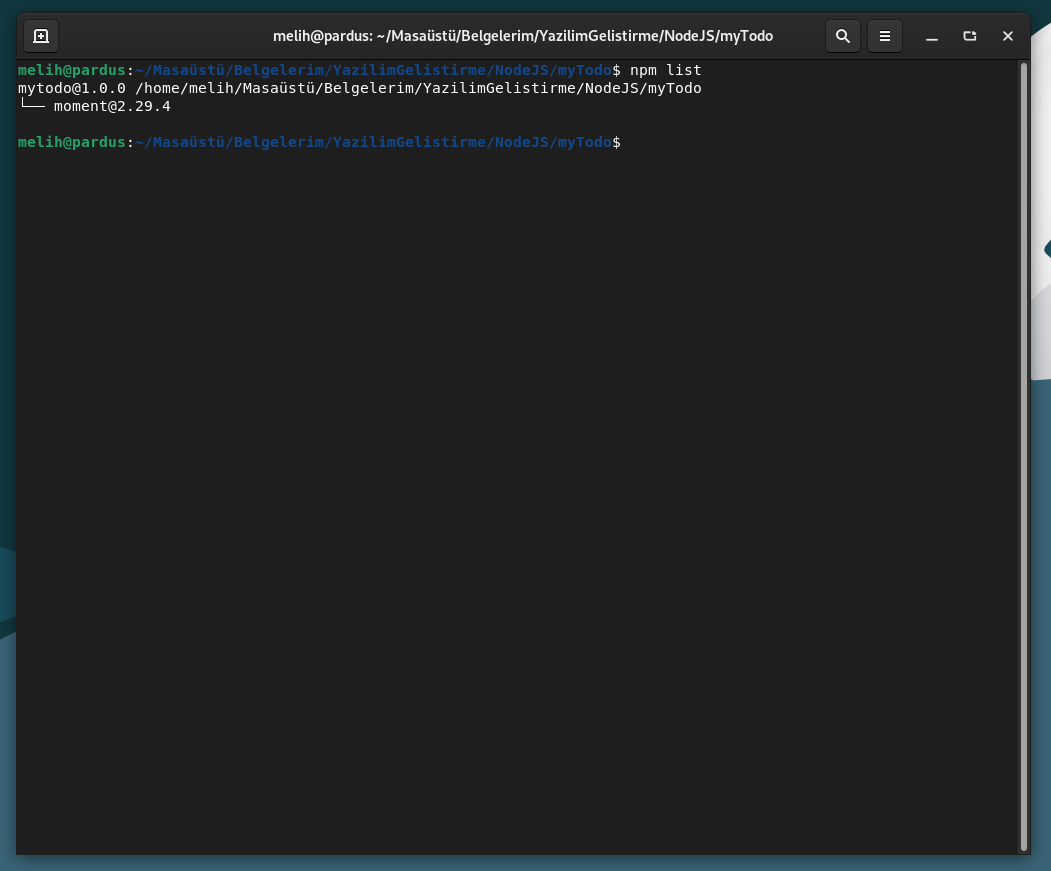Screen dimensions: 1051x871
Task: Click the mytodo@1.0.0 project path line
Action: point(359,88)
